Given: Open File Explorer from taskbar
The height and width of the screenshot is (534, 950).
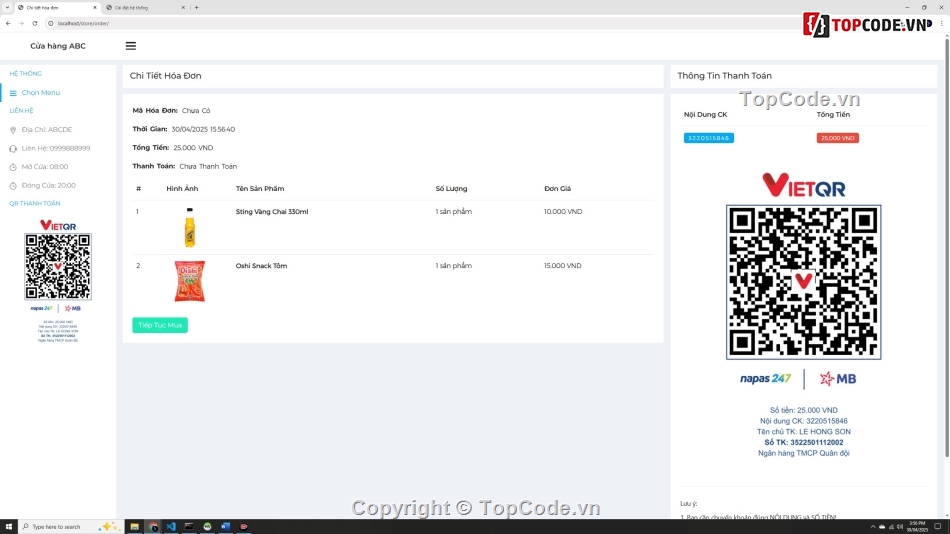Looking at the screenshot, I should pyautogui.click(x=135, y=527).
